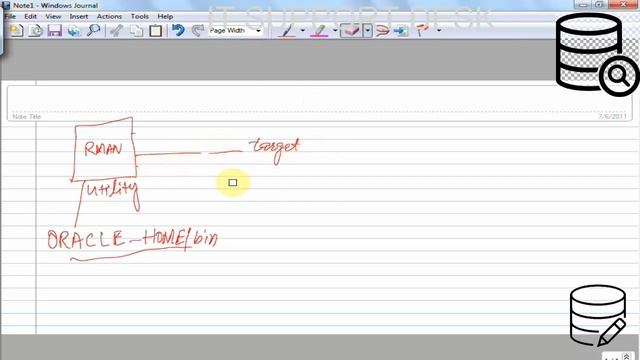Undo last stroke with blue arrow

[178, 30]
